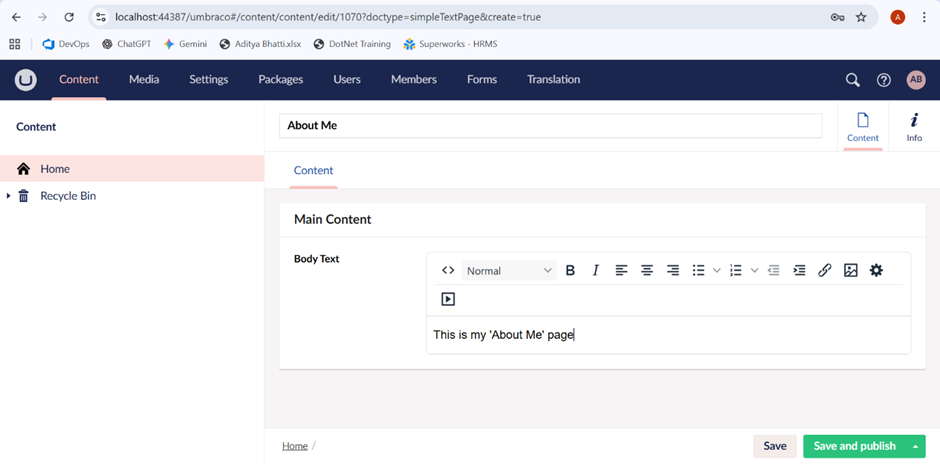Open the media picker image icon
This screenshot has height=464, width=940.
point(851,270)
